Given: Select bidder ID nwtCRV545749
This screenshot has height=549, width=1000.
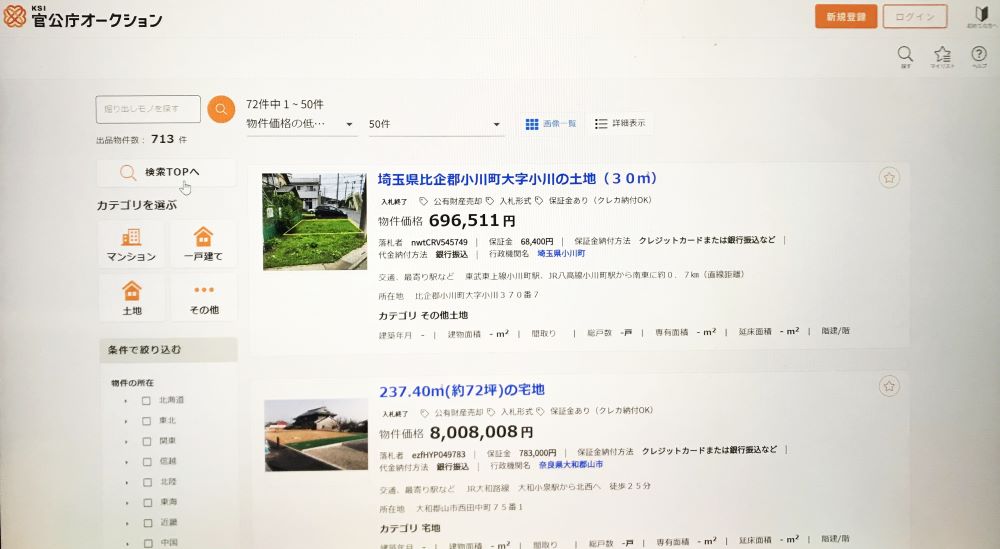Looking at the screenshot, I should [x=439, y=242].
